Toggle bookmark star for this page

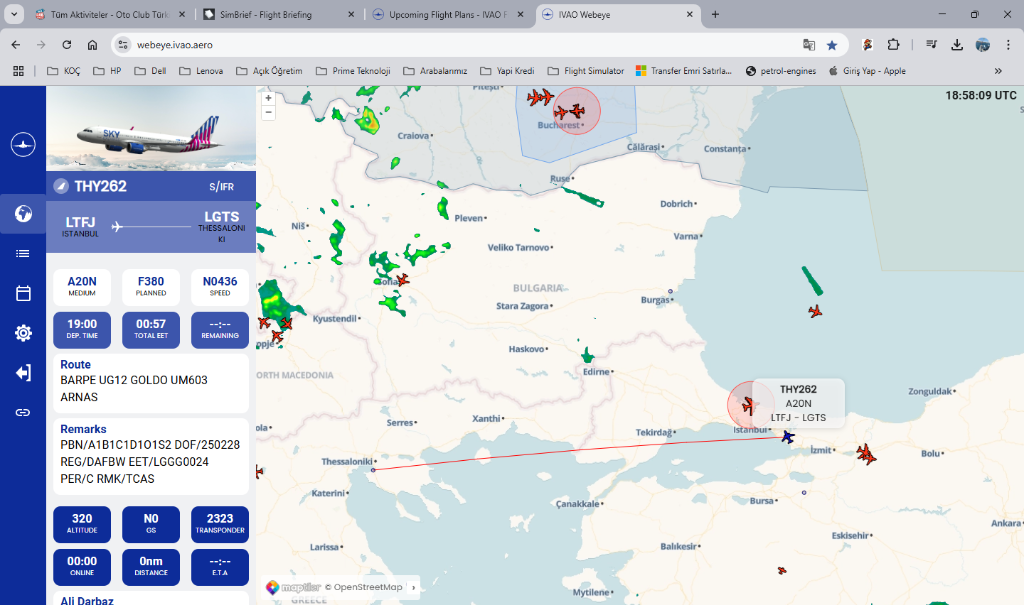(x=832, y=45)
